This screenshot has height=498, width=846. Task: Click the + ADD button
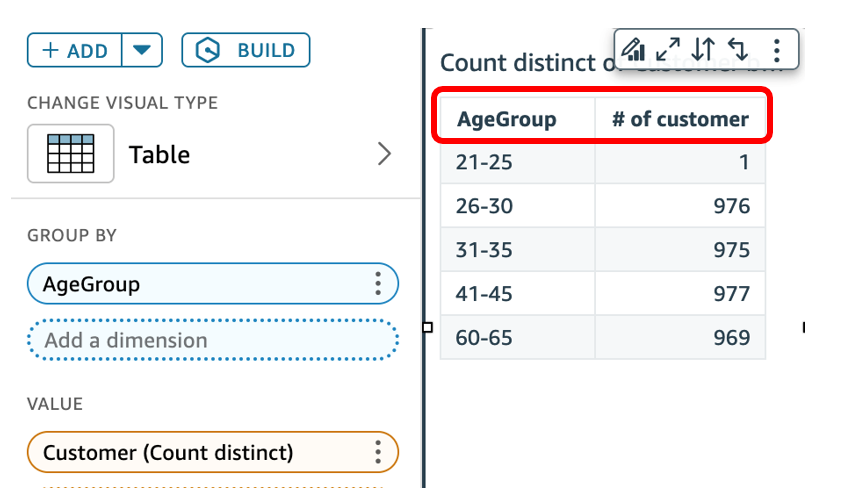click(x=75, y=50)
